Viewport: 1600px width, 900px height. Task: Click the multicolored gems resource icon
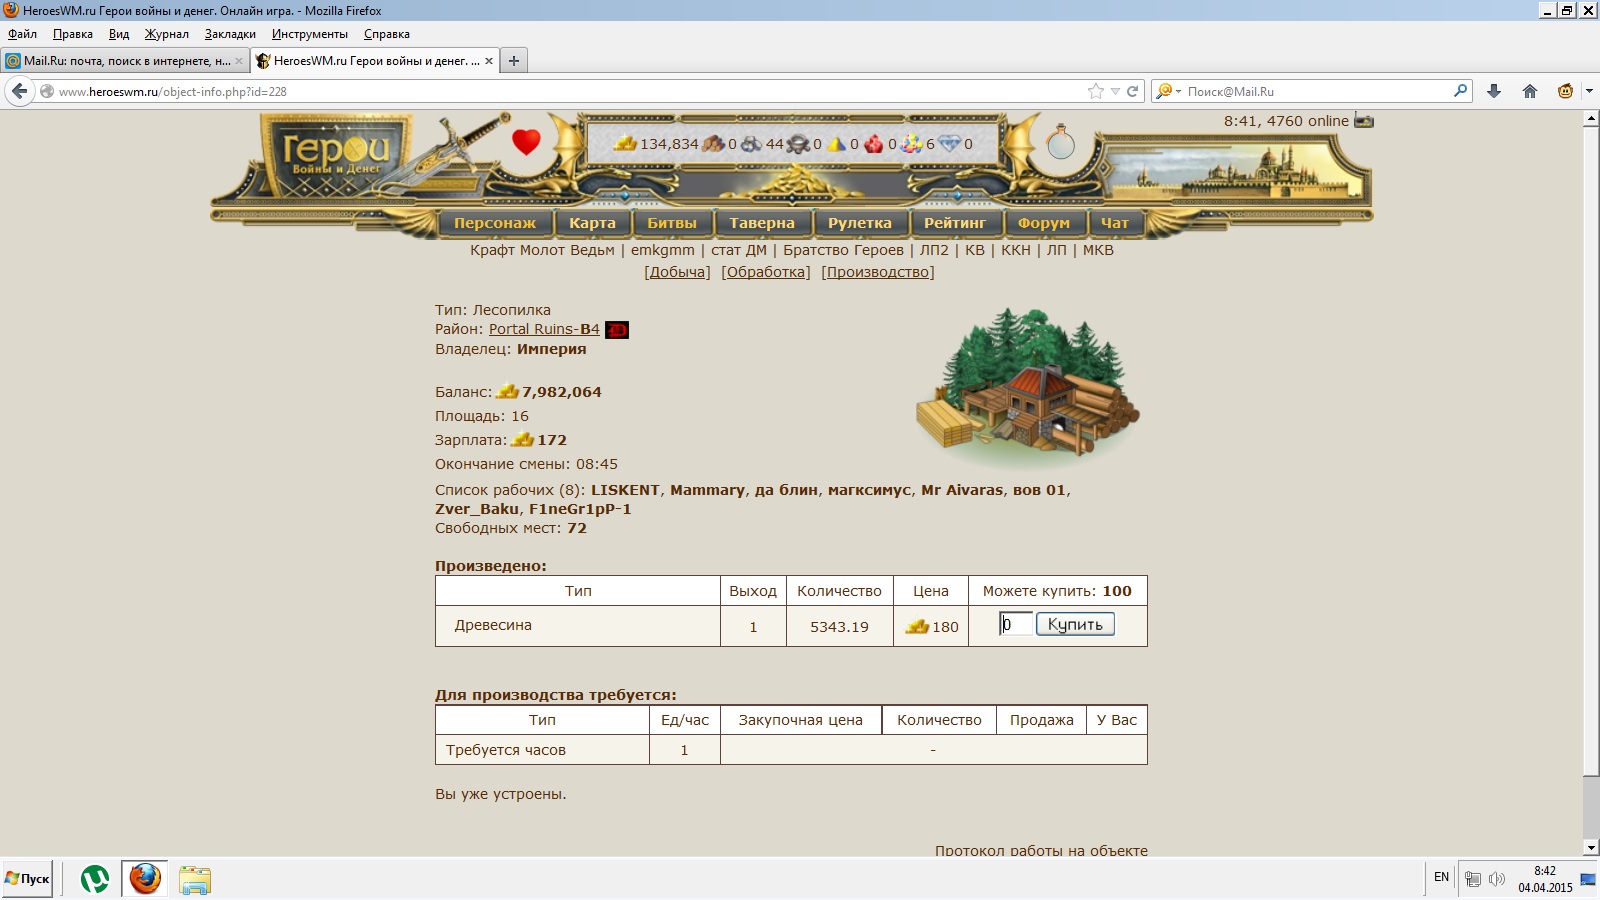click(x=911, y=144)
